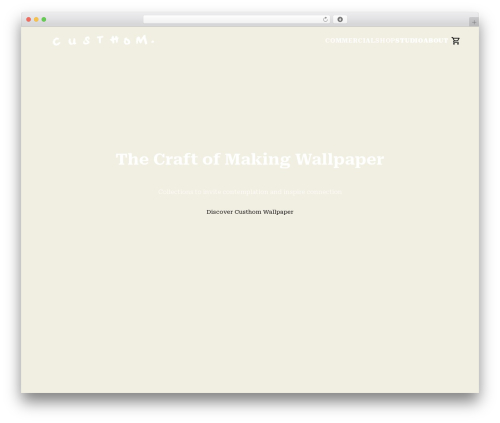
Task: Reload the page using the refresh icon
Action: tap(325, 20)
